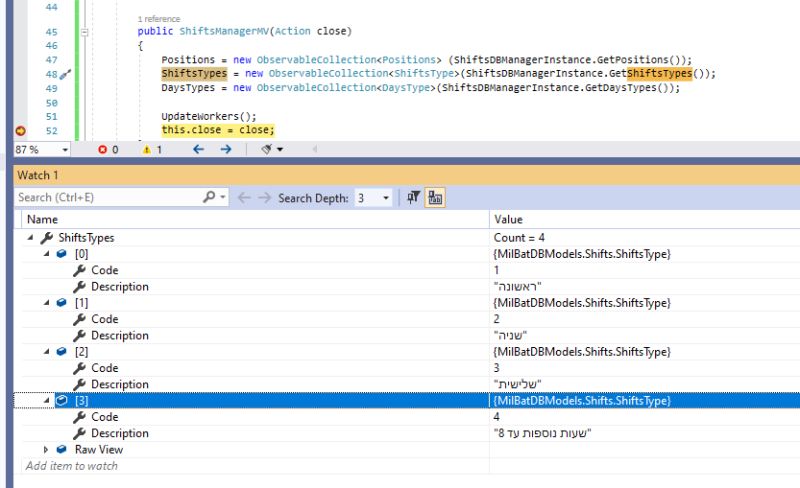Toggle the pinned properties filter icon
This screenshot has width=800, height=488.
click(x=413, y=197)
